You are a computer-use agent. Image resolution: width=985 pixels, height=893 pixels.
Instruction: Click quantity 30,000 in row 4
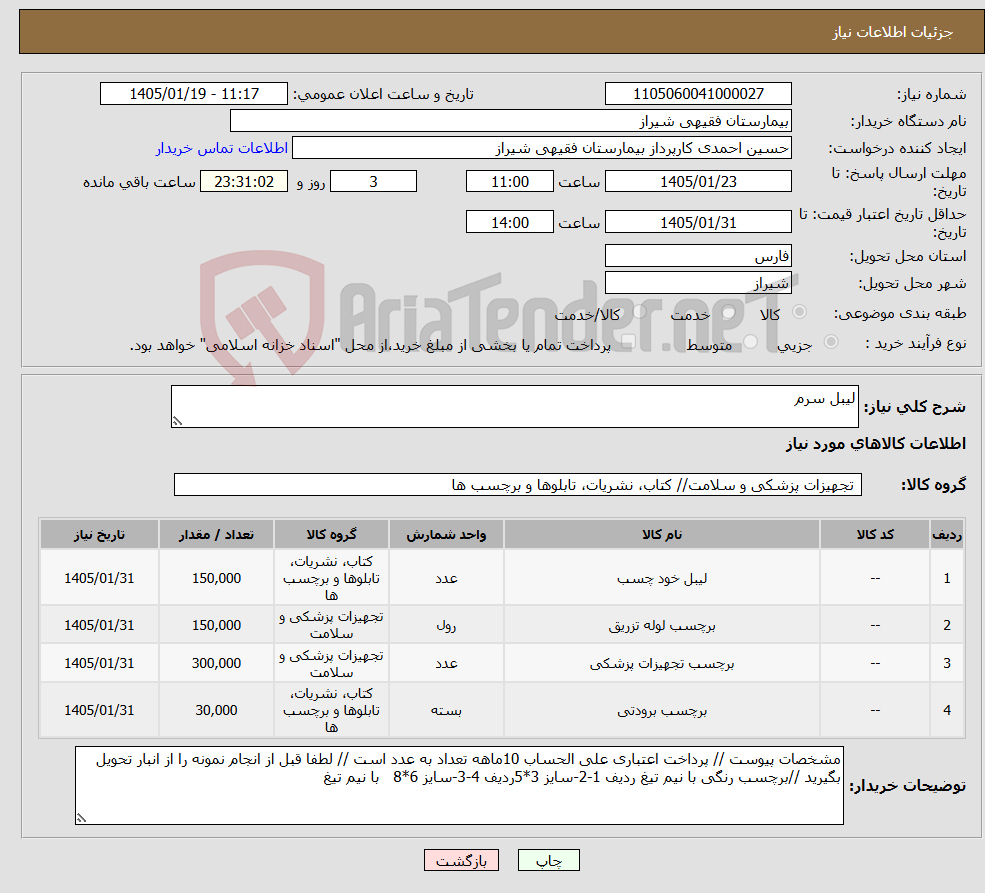pos(216,710)
